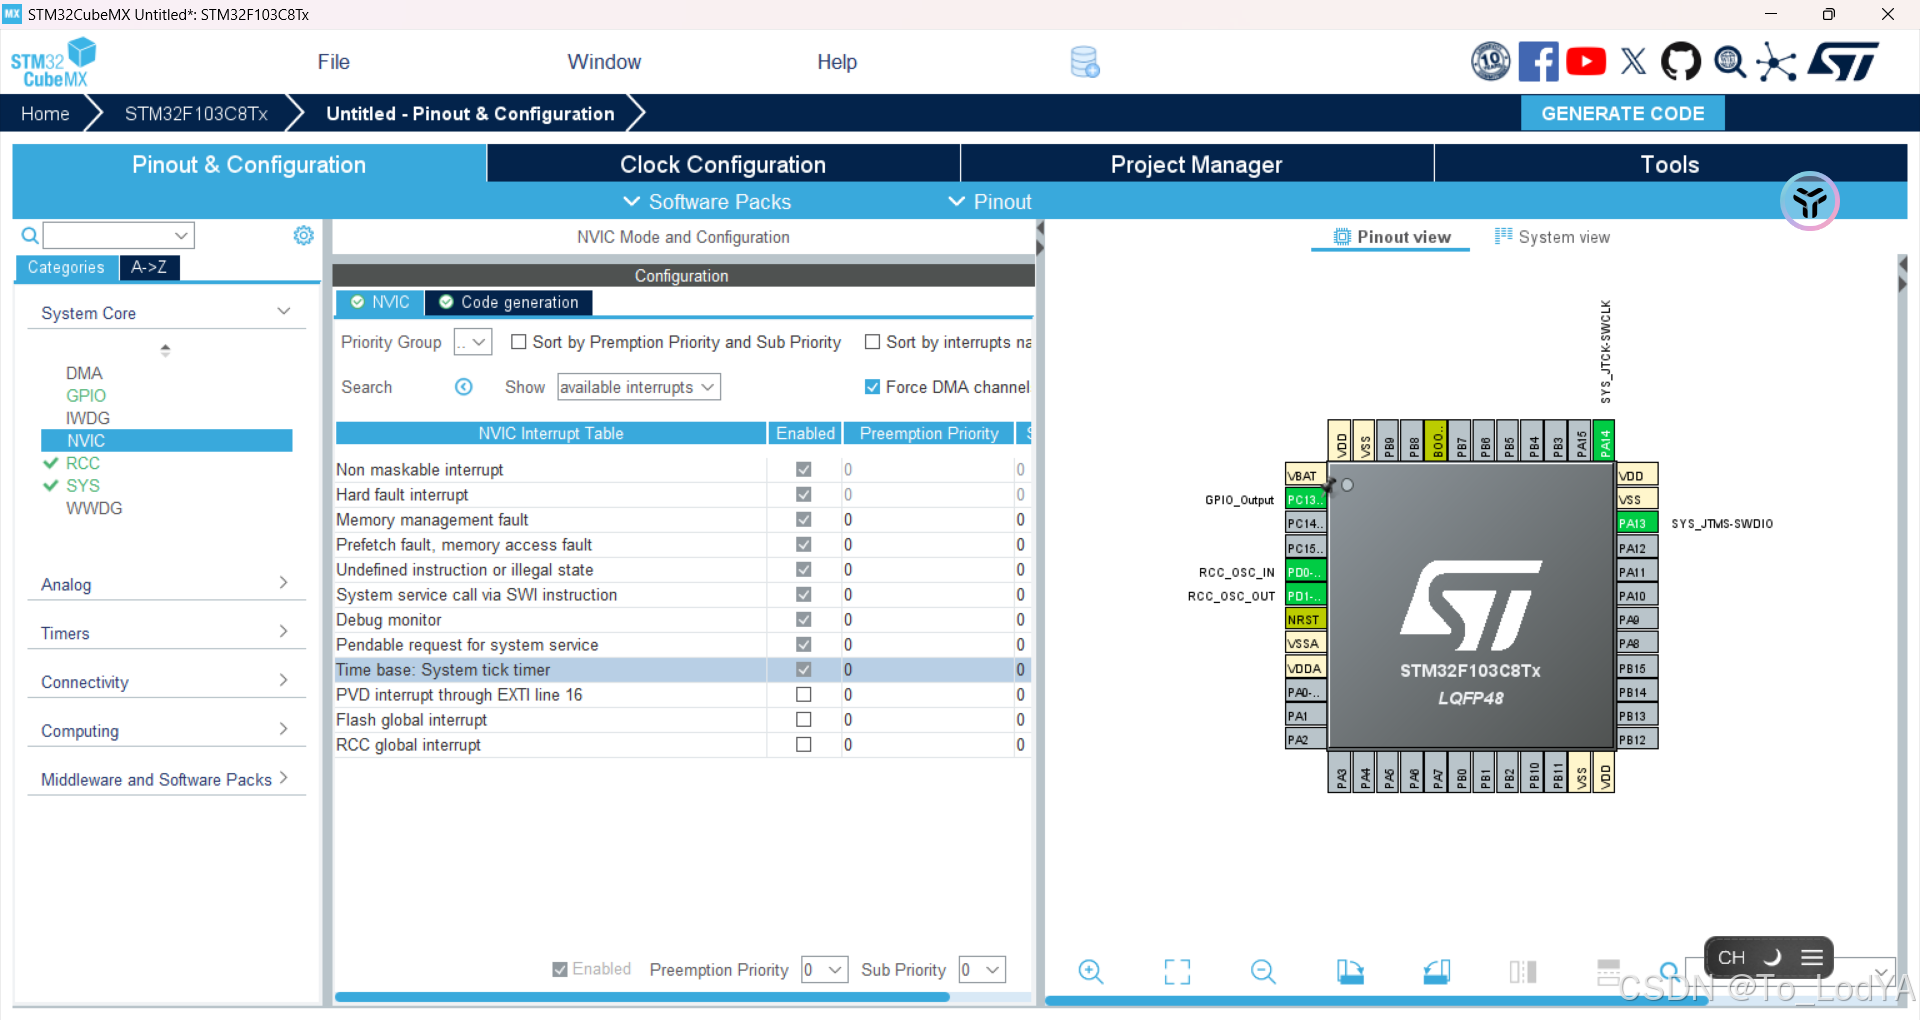Screen dimensions: 1920x1020
Task: Click the NRST pin on chip
Action: [x=1306, y=619]
